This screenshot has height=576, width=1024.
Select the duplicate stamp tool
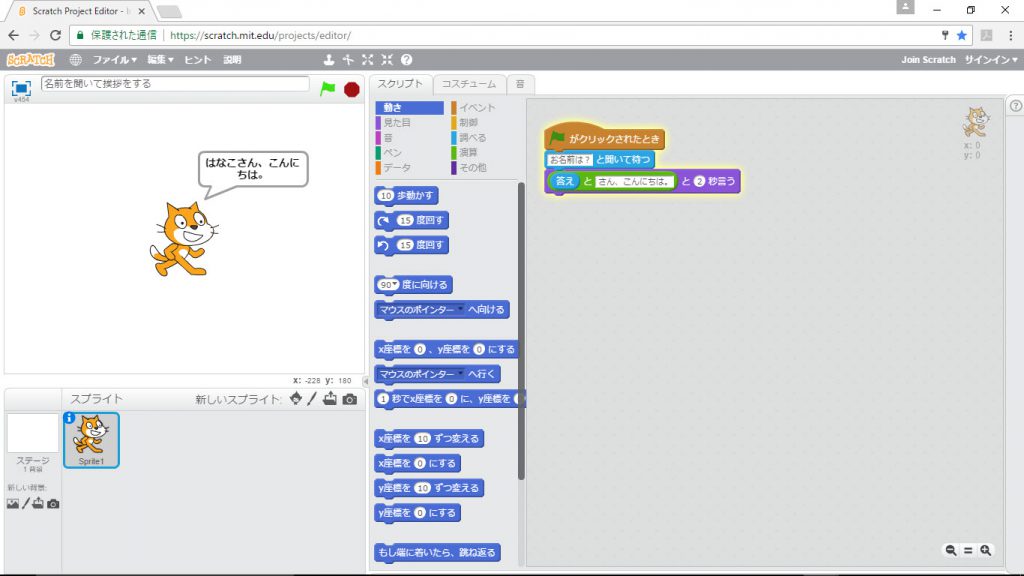click(x=329, y=59)
